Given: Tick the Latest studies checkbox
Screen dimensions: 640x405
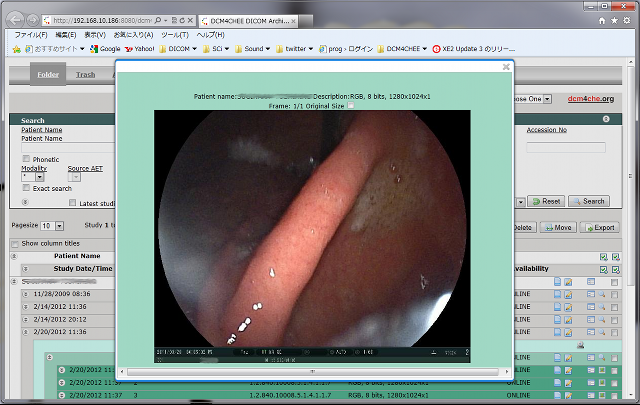Looking at the screenshot, I should tap(73, 202).
